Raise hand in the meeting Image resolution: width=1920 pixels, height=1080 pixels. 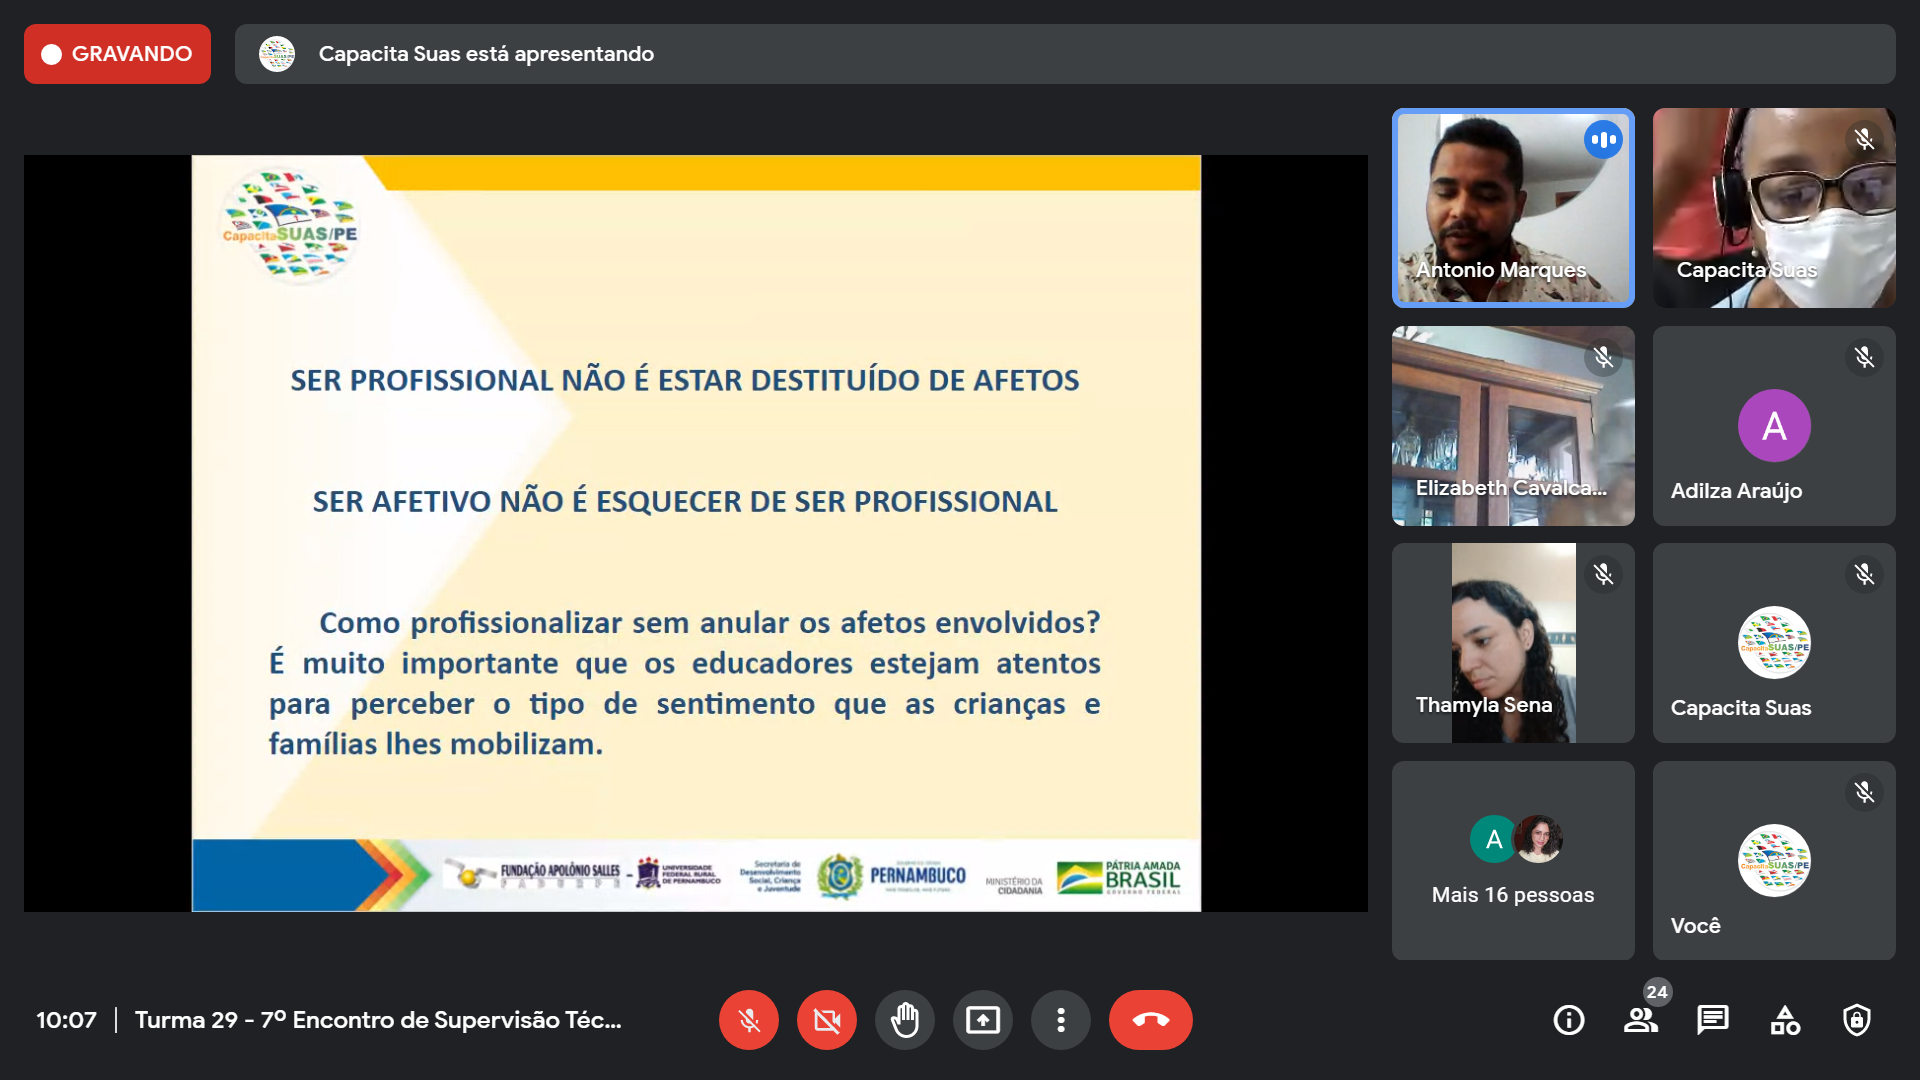click(x=904, y=1020)
